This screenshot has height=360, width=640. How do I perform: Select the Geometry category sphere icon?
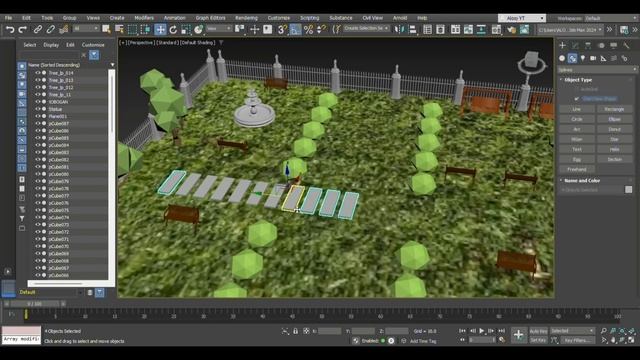click(562, 58)
